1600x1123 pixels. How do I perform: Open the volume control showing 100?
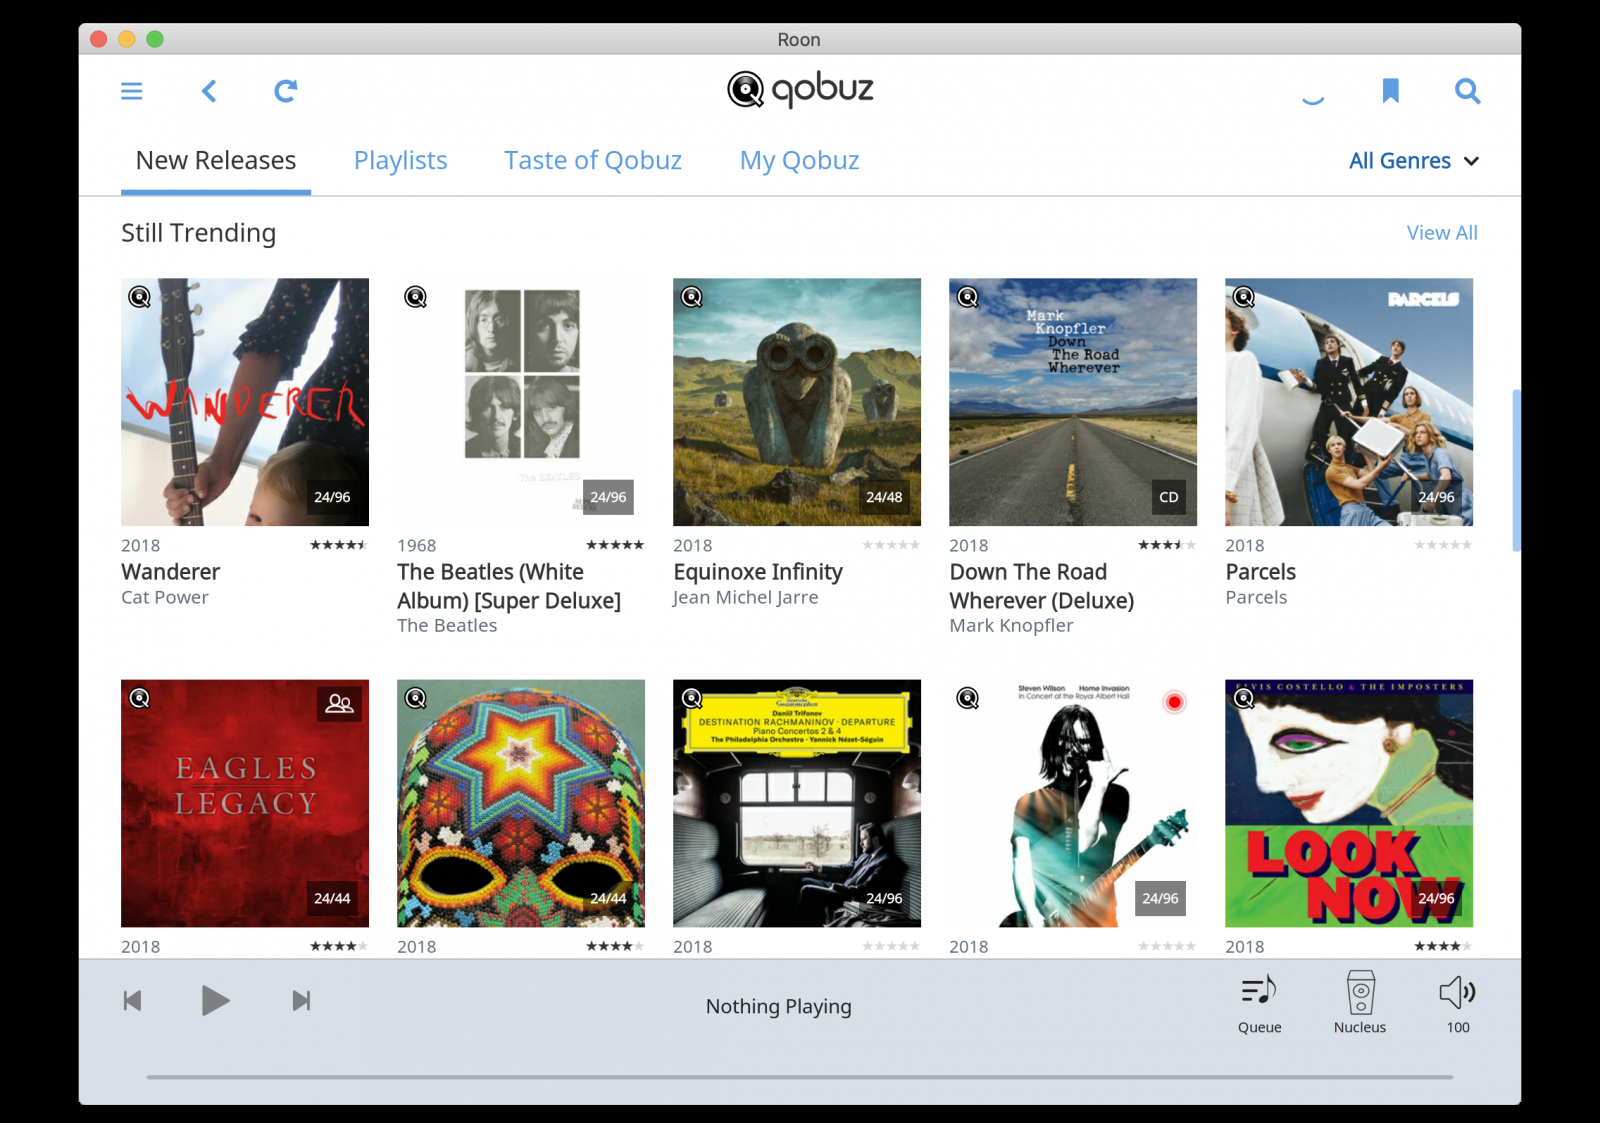point(1458,1004)
